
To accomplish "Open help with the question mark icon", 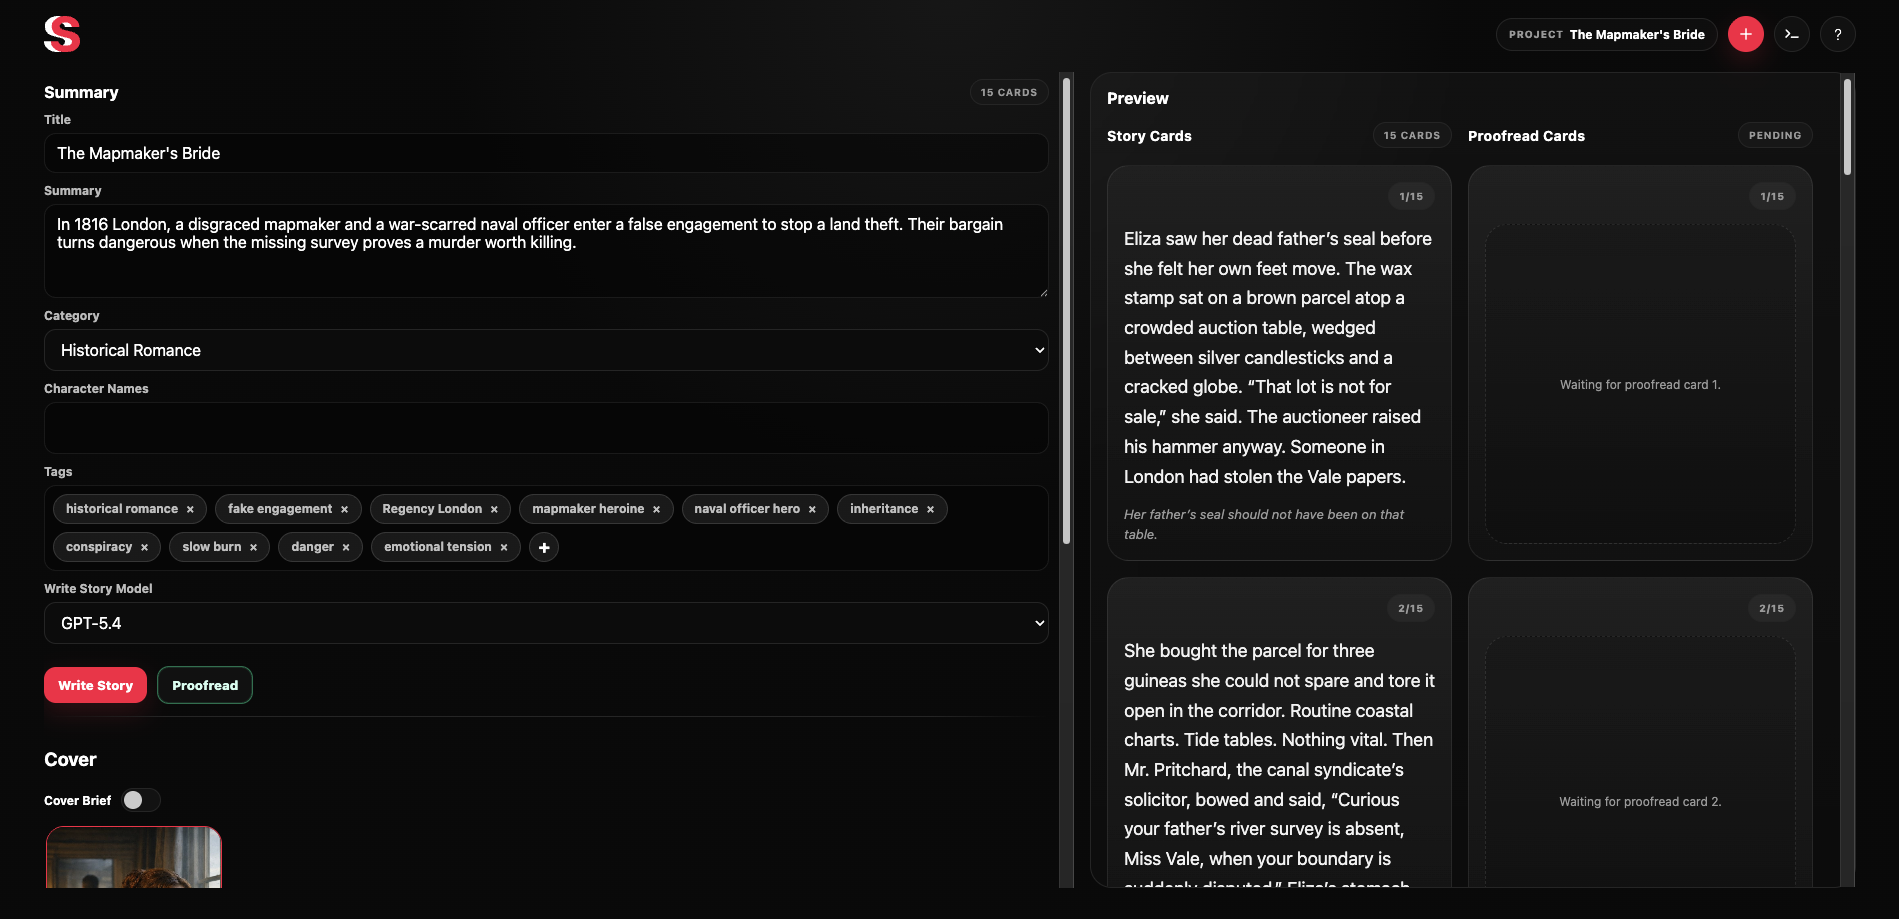I will pyautogui.click(x=1838, y=34).
